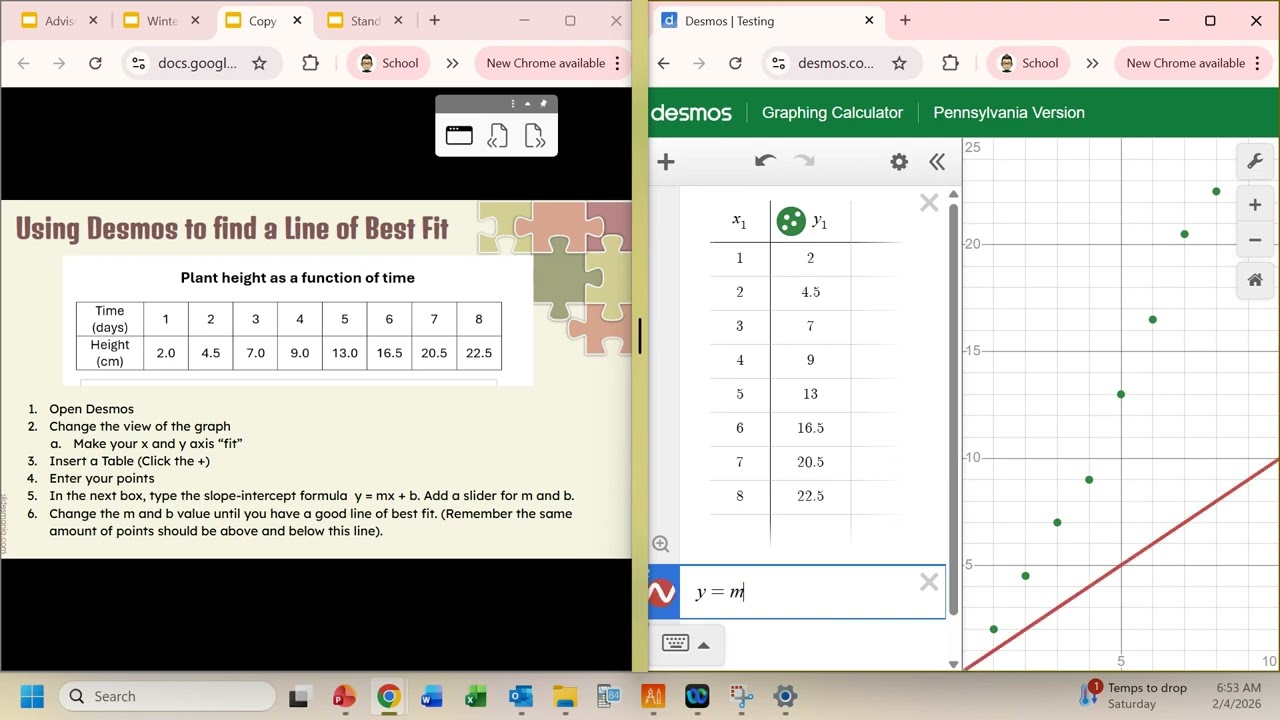Zoom out on the Desmos graph
Viewport: 1280px width, 720px height.
[1255, 240]
